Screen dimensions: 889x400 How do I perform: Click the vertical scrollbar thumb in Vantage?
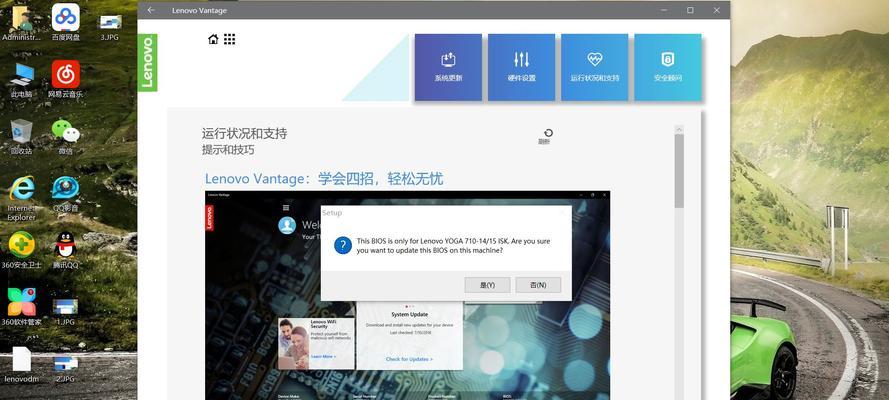click(679, 170)
